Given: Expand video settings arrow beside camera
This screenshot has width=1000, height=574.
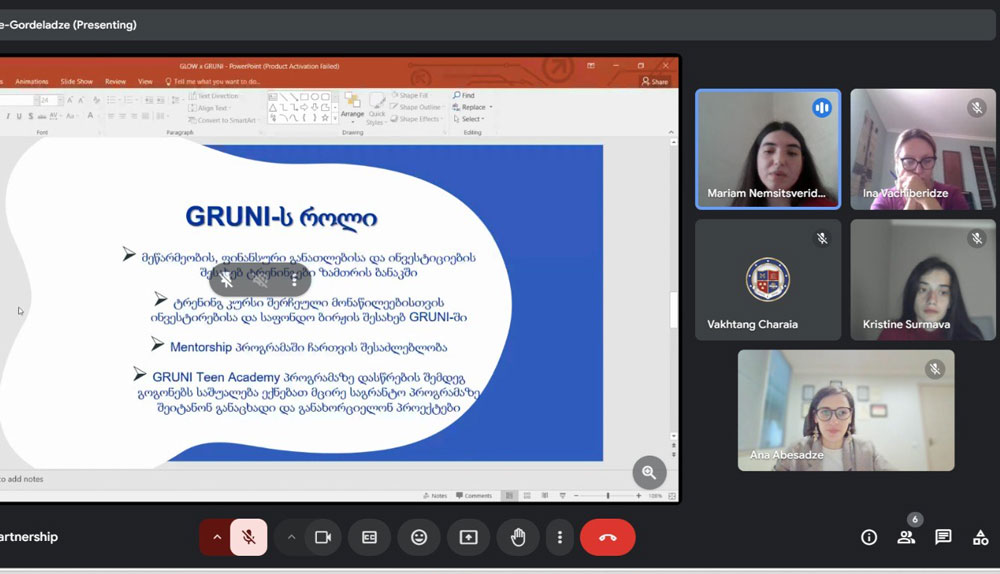Looking at the screenshot, I should coord(291,537).
